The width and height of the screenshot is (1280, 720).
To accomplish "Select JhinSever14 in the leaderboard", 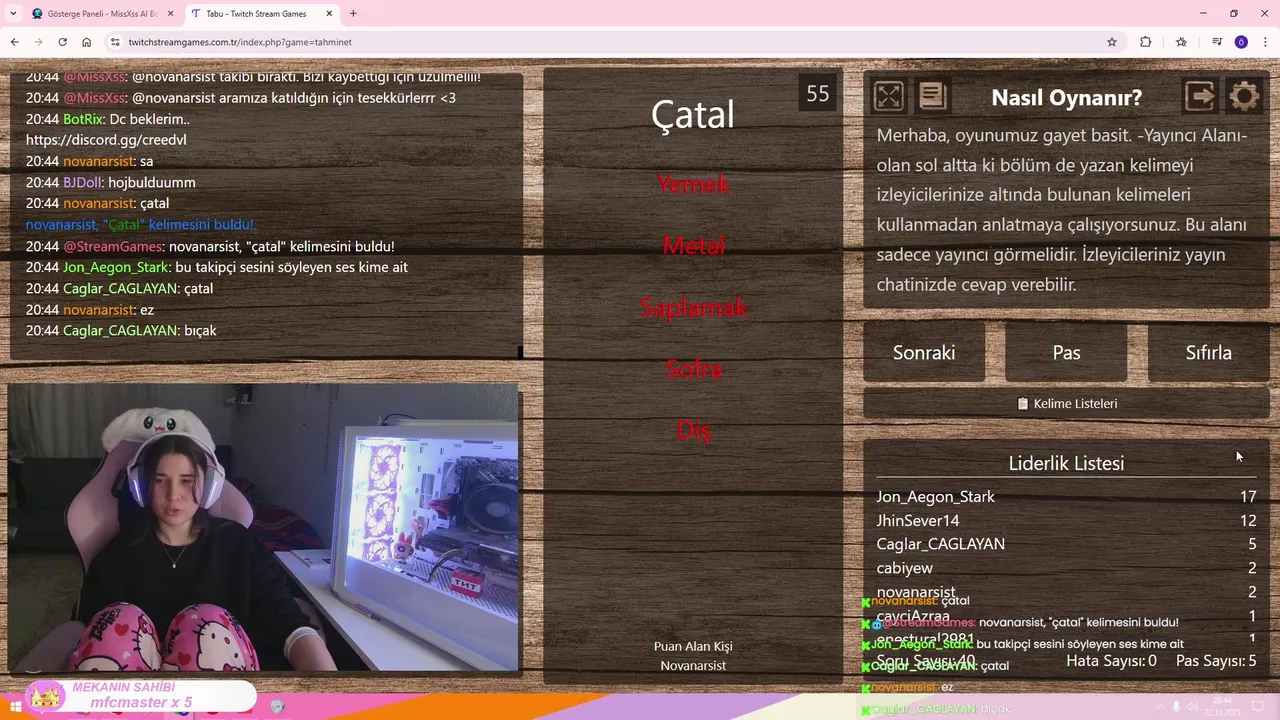I will click(x=918, y=520).
